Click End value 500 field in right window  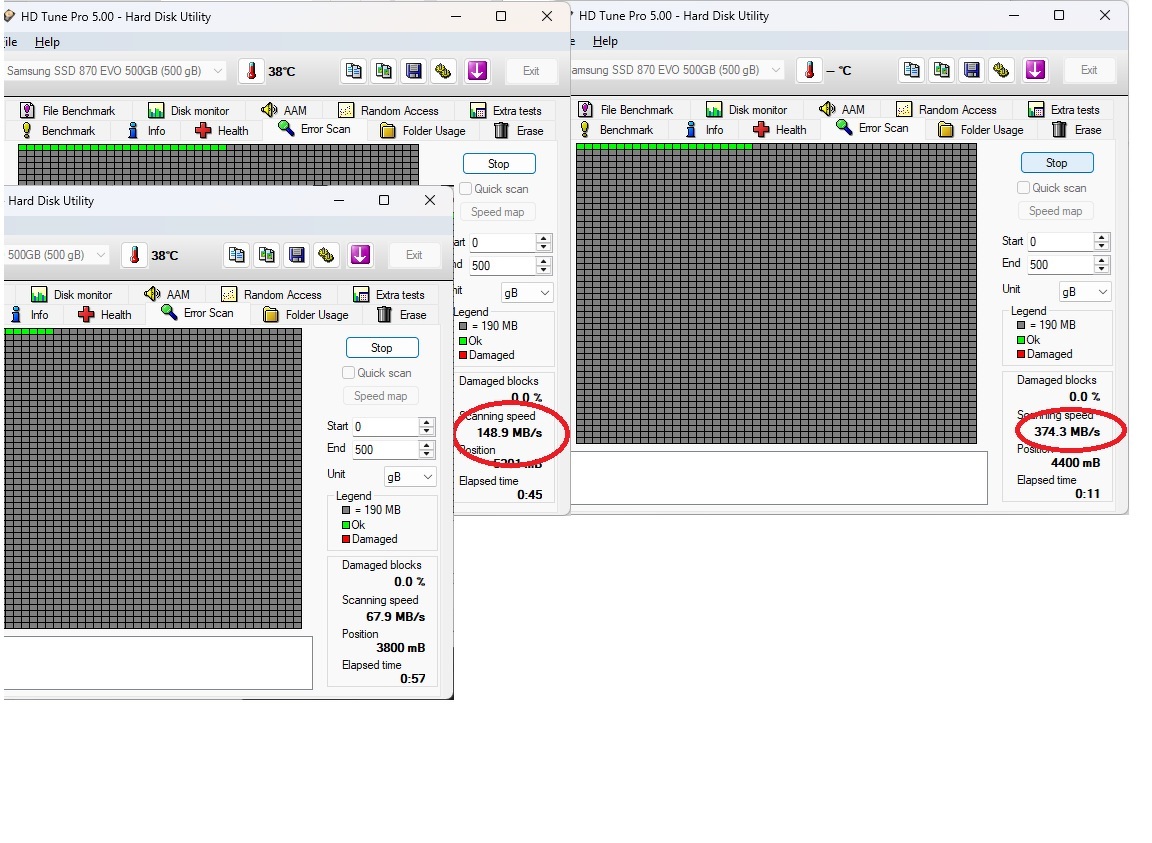[x=1060, y=264]
